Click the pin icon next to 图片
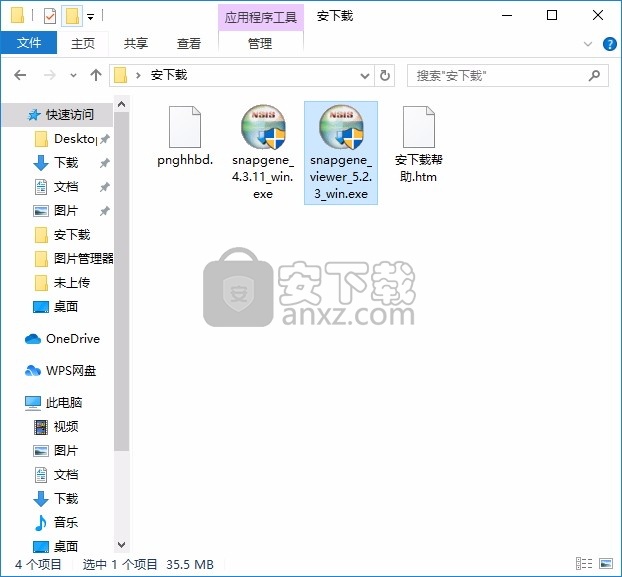 tap(105, 211)
